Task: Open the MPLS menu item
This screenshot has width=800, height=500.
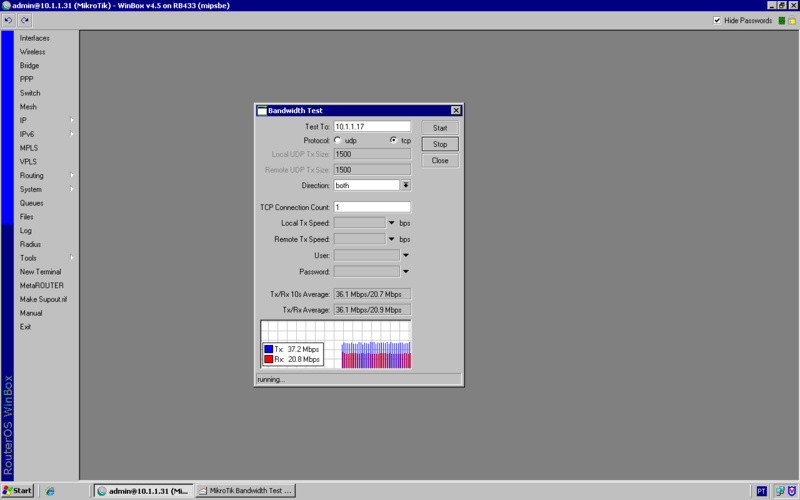Action: coord(29,148)
